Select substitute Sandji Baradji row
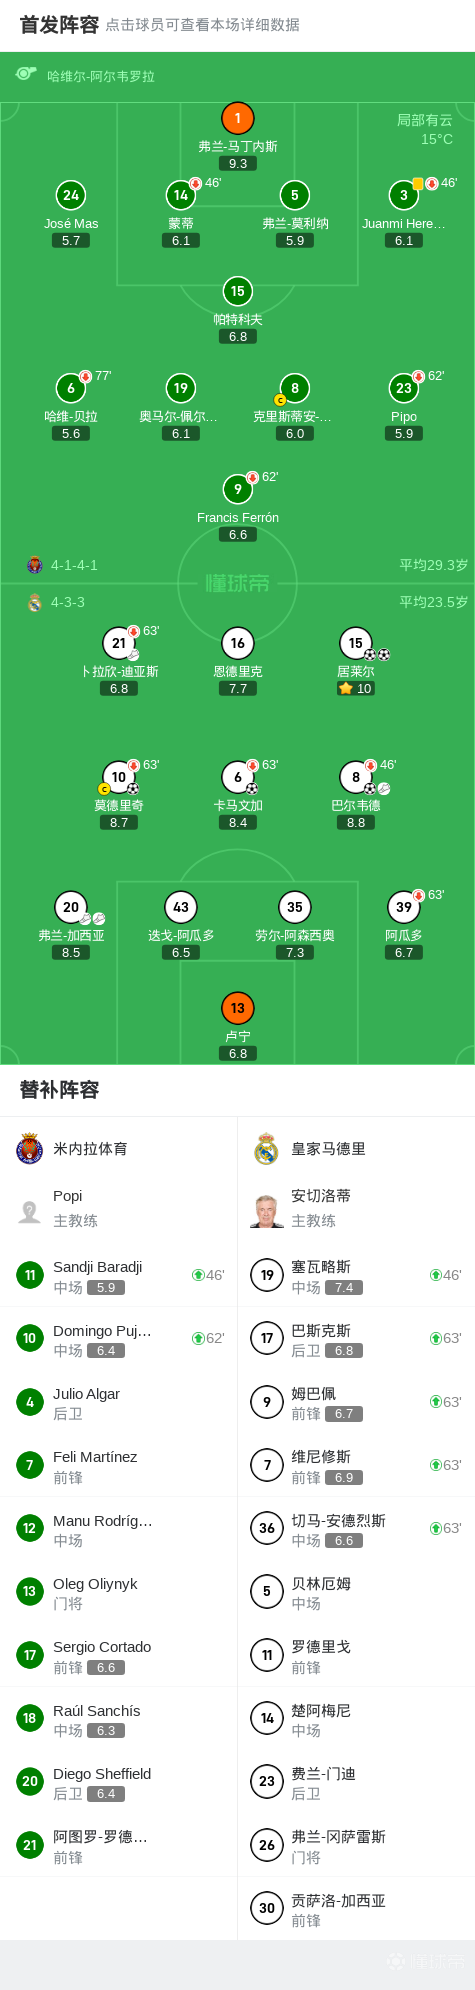475x1990 pixels. click(119, 1275)
